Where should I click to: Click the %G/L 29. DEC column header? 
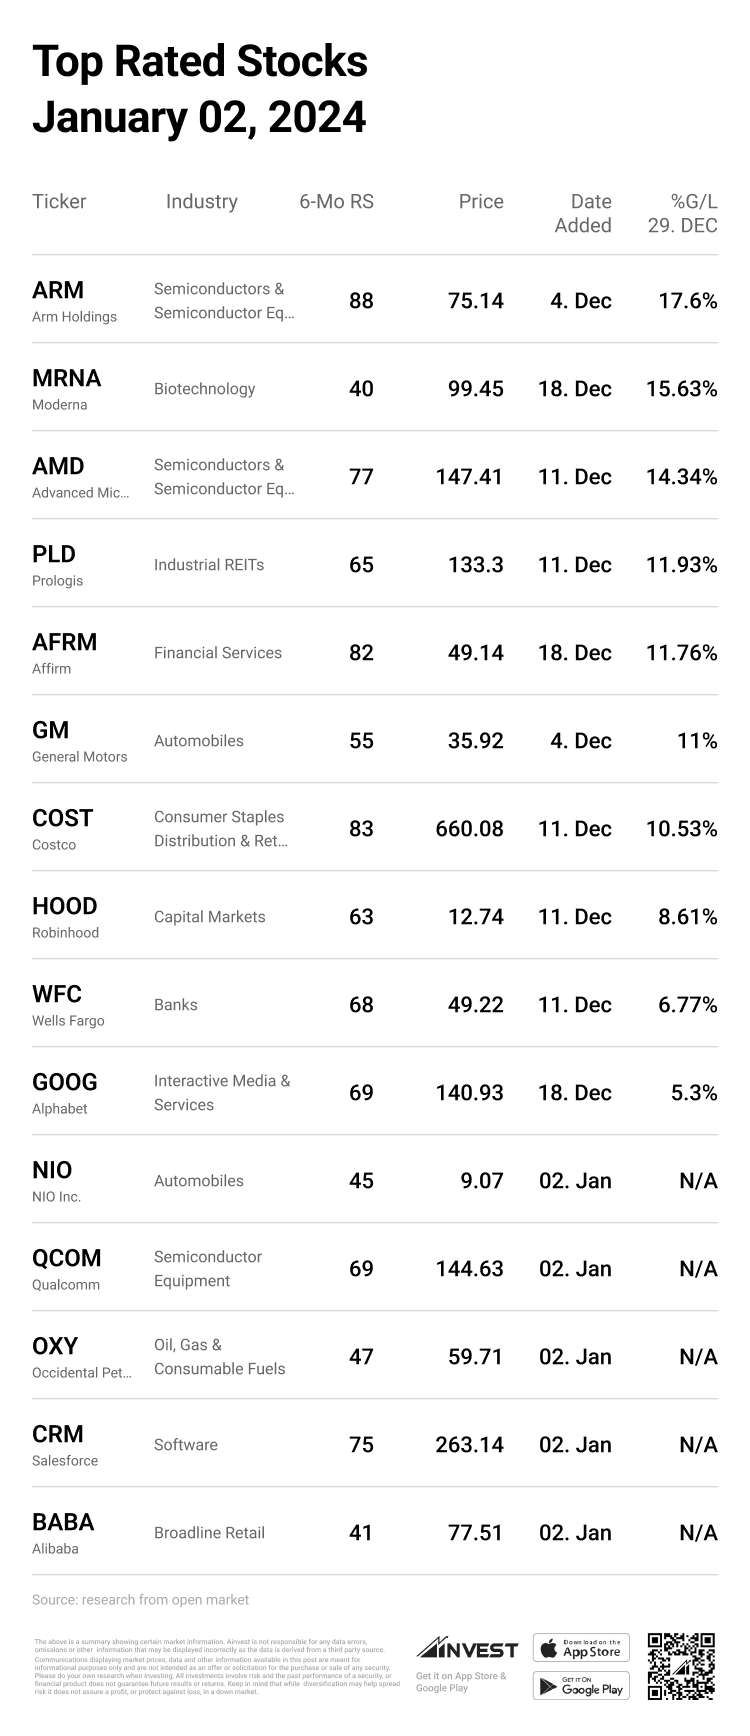coord(683,213)
